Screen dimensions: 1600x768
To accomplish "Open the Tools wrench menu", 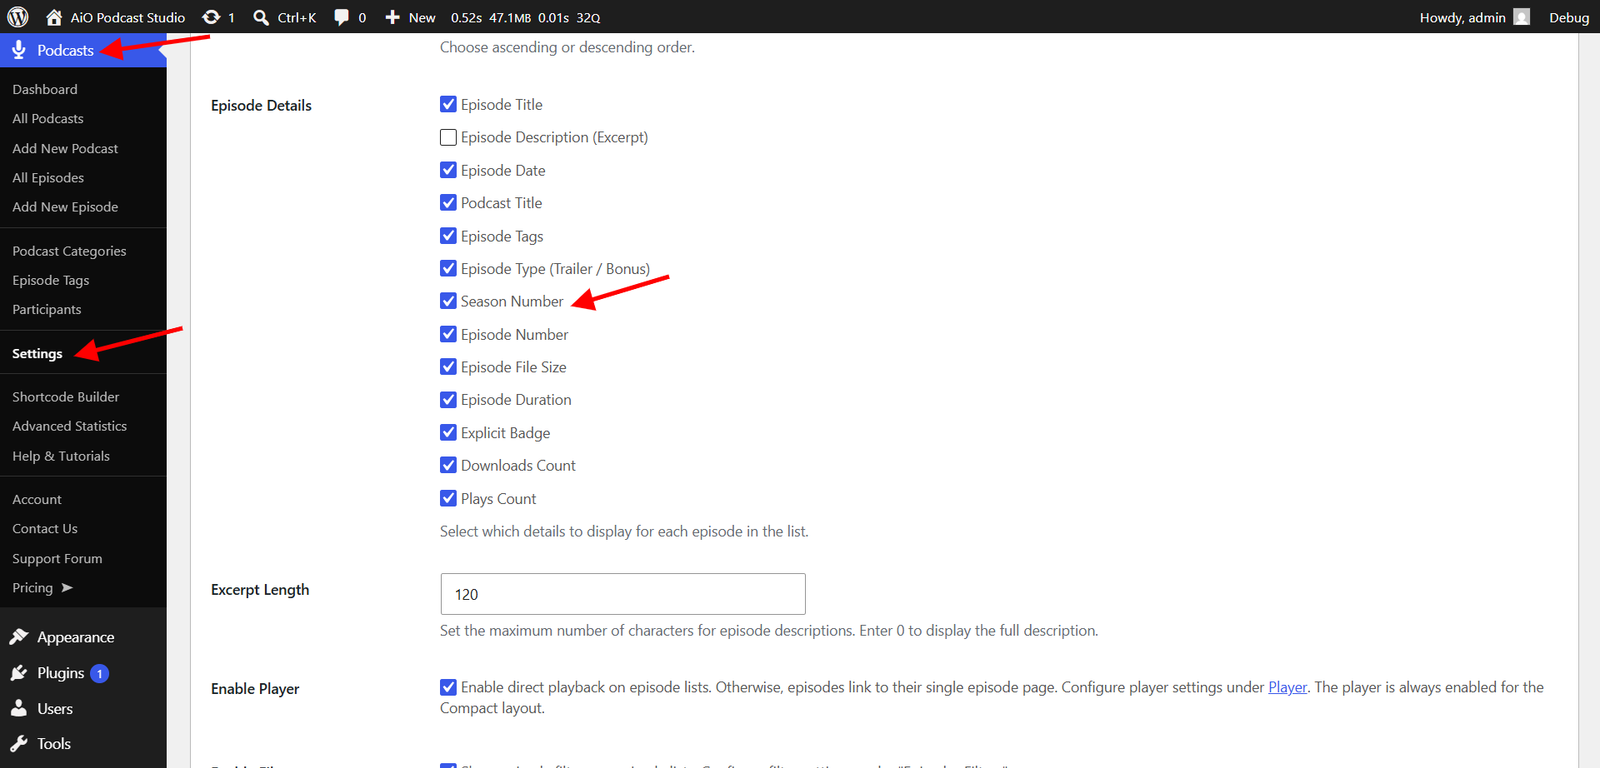I will click(19, 744).
